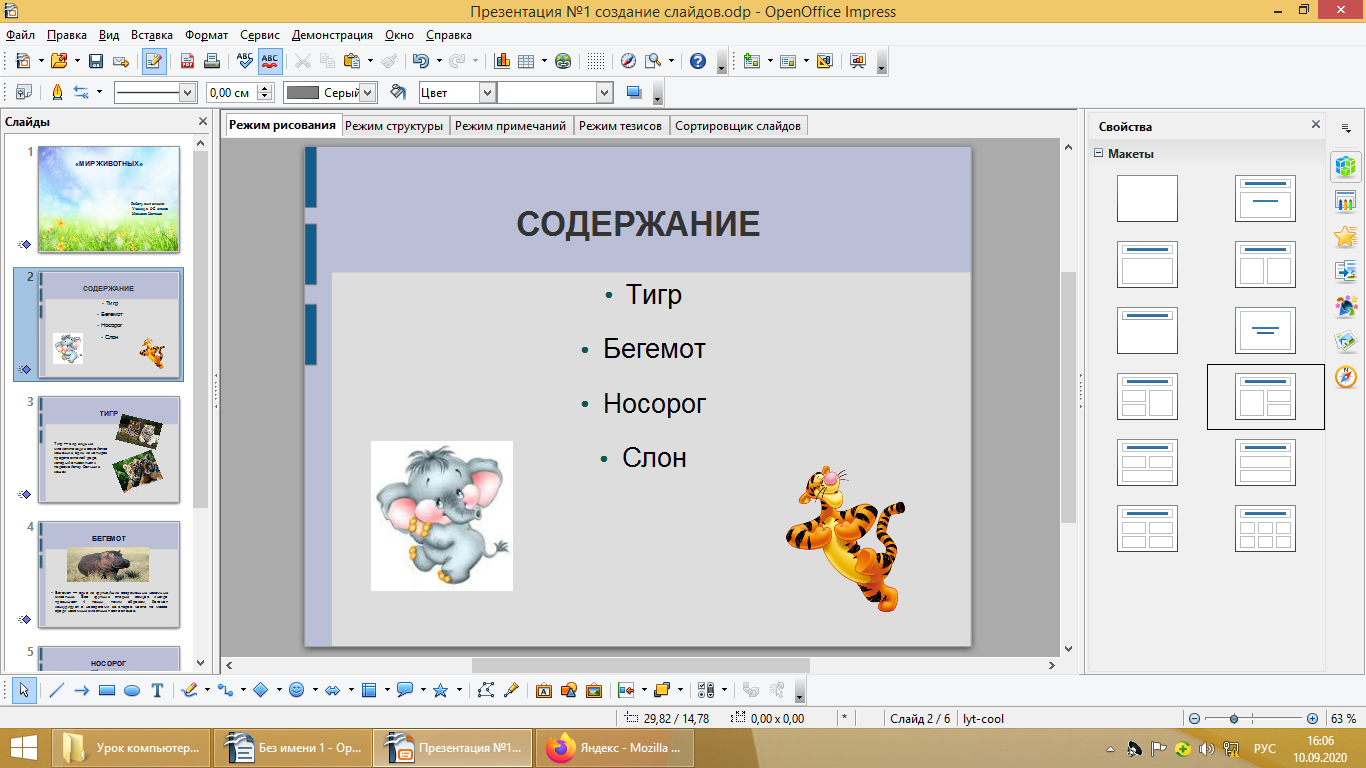The width and height of the screenshot is (1366, 768).
Task: Open OpenOffice Help question mark
Action: click(698, 61)
